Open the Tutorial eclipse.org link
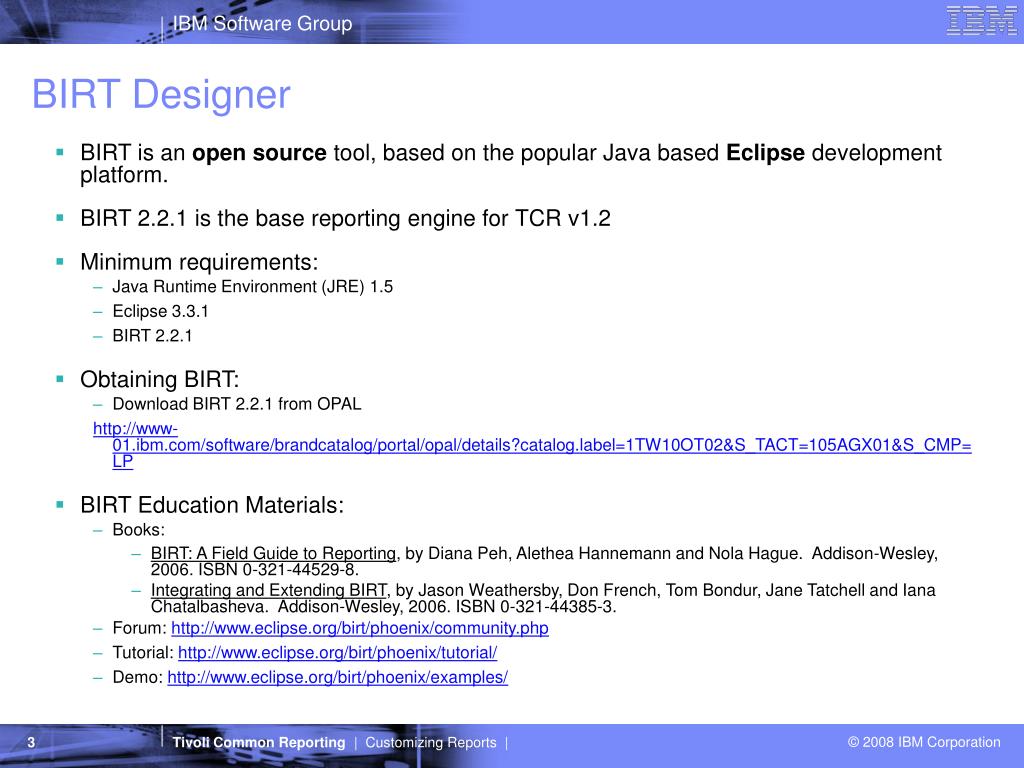Viewport: 1024px width, 768px height. [x=338, y=652]
